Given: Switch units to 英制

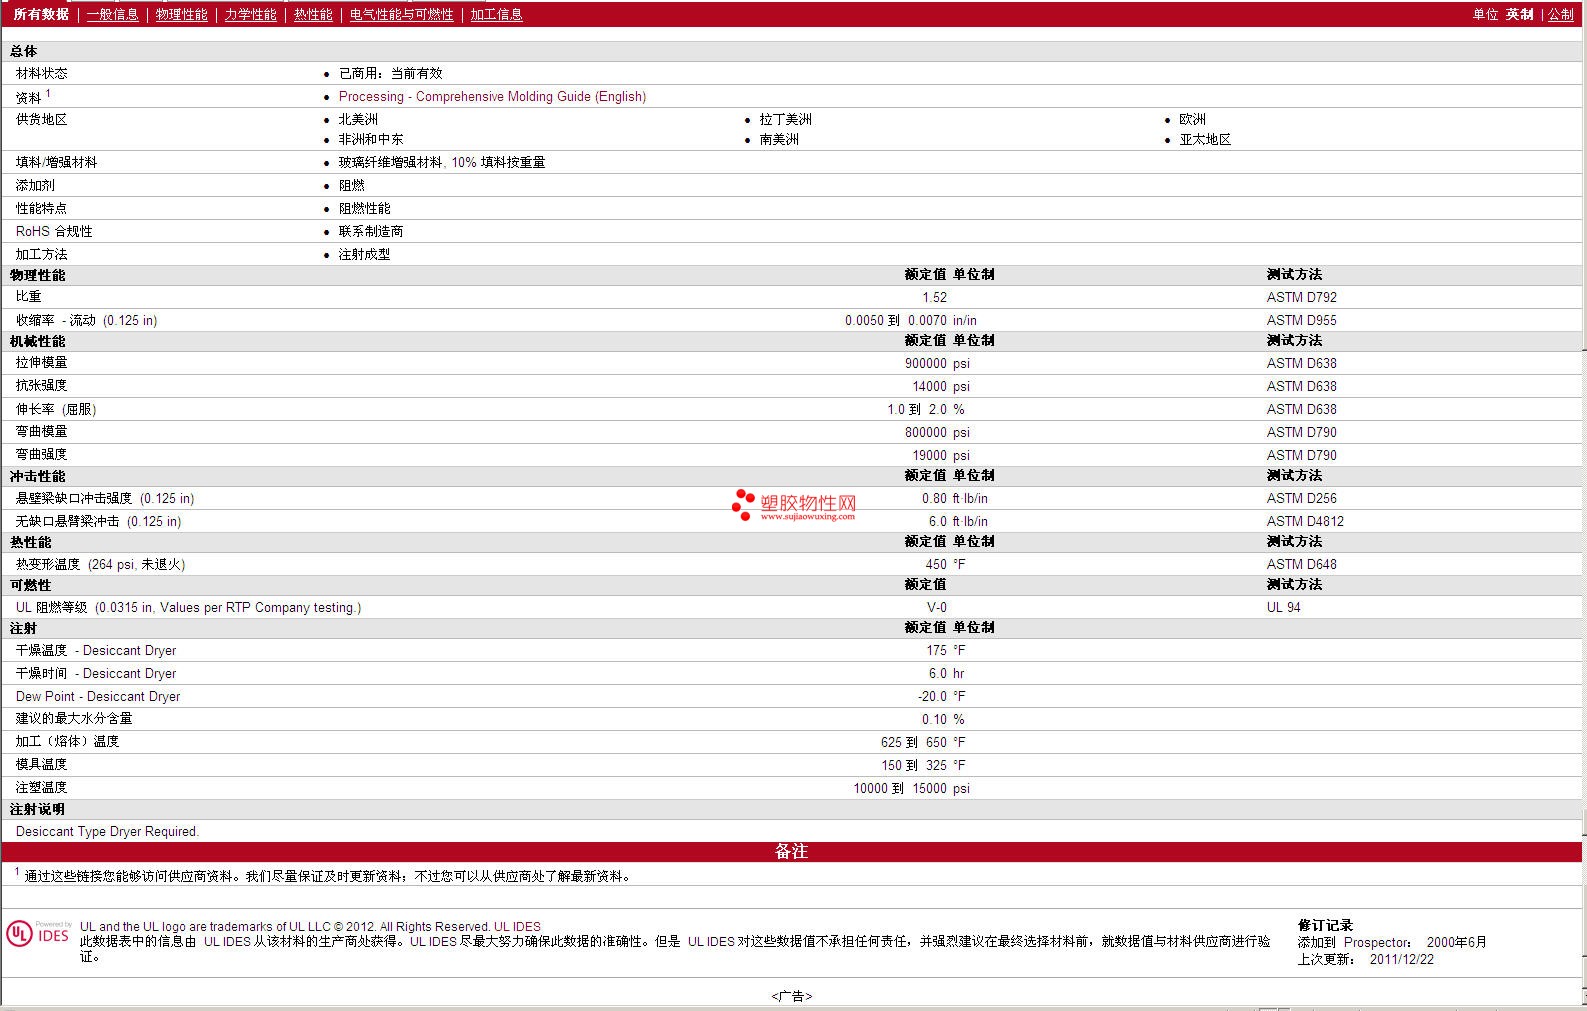Looking at the screenshot, I should click(1519, 14).
